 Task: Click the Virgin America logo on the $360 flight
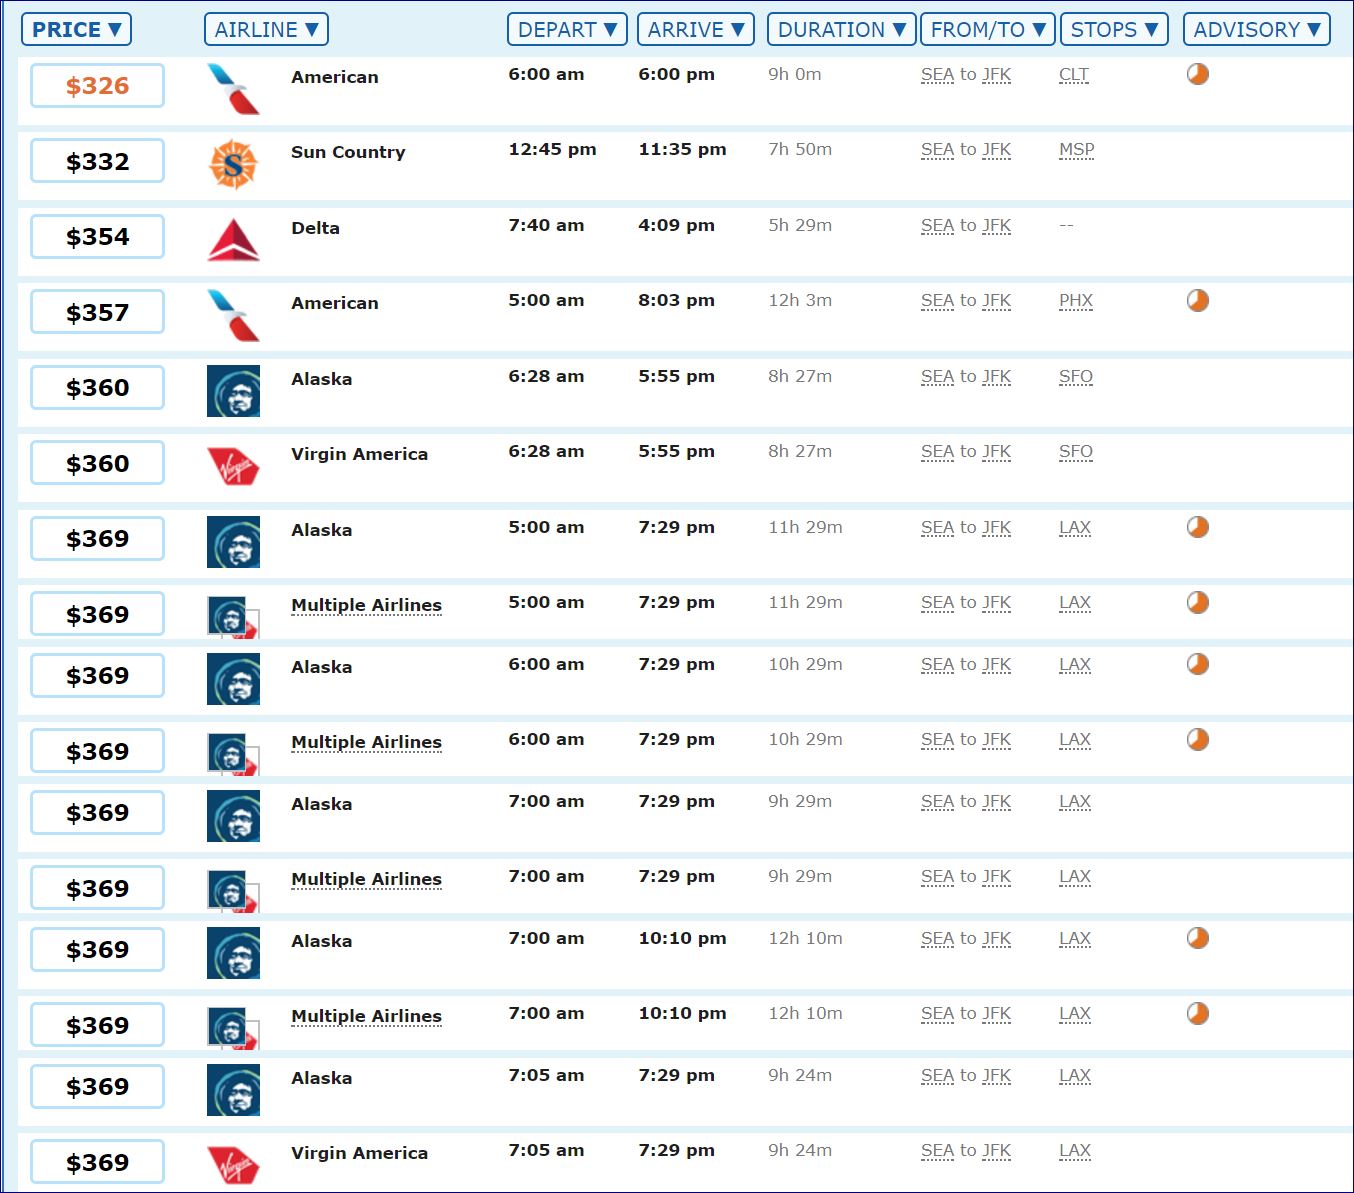(233, 466)
